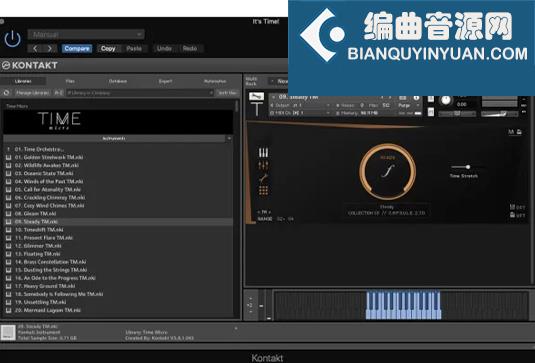This screenshot has width=535, height=363.
Task: Select 07. Cozy Wind Chimes TM.nki
Action: 49,206
